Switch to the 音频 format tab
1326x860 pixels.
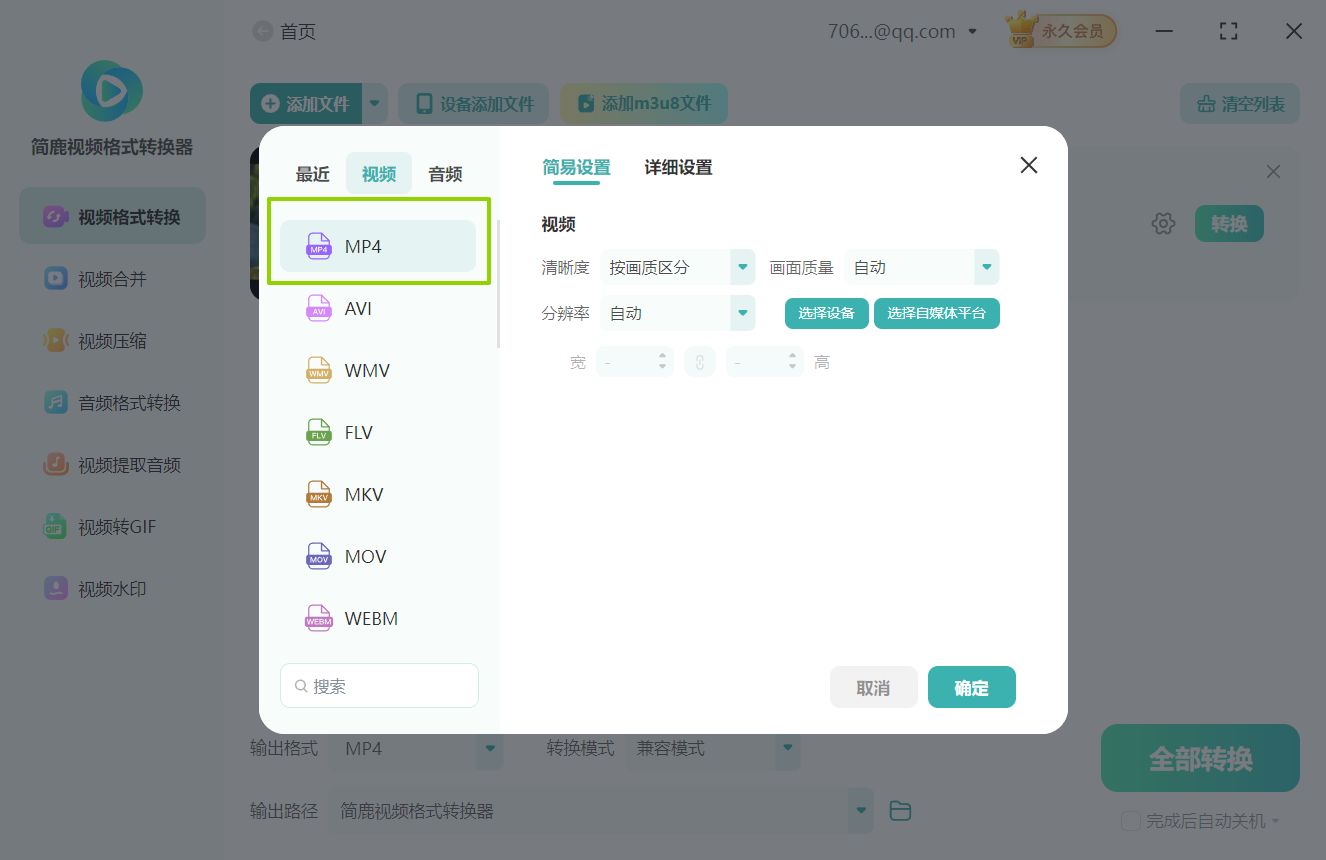coord(444,173)
